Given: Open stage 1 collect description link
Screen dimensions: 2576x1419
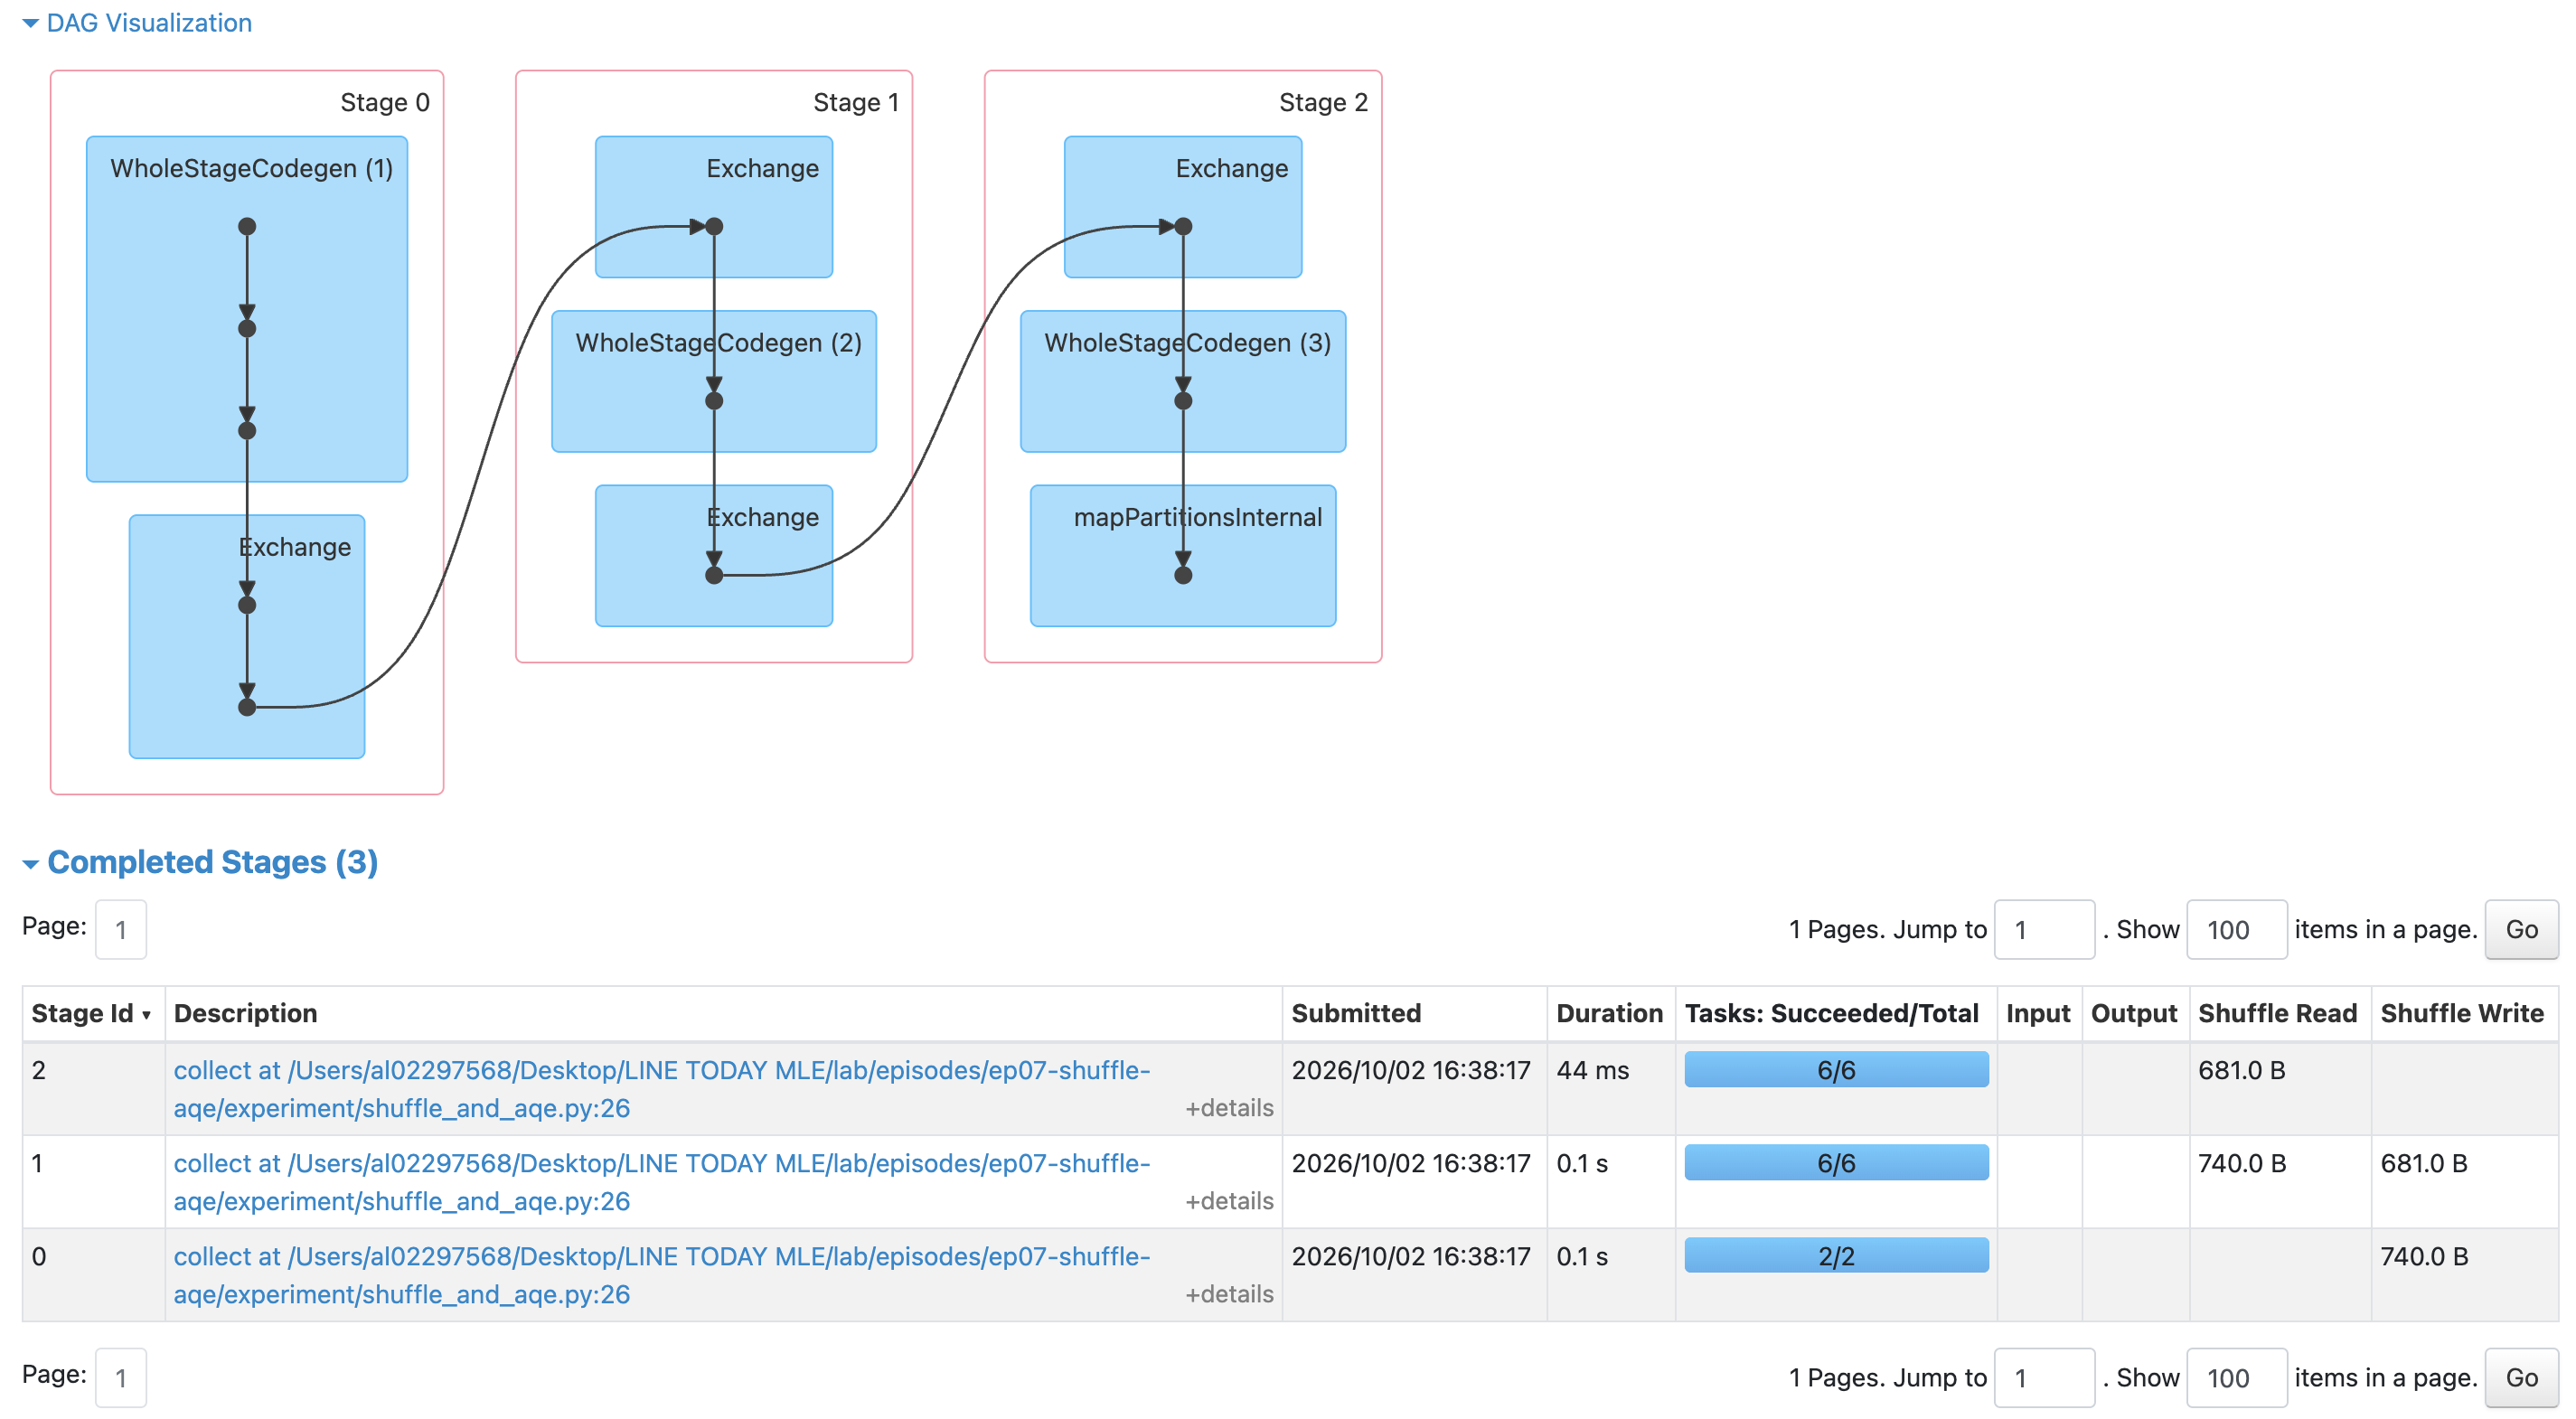Looking at the screenshot, I should 661,1182.
